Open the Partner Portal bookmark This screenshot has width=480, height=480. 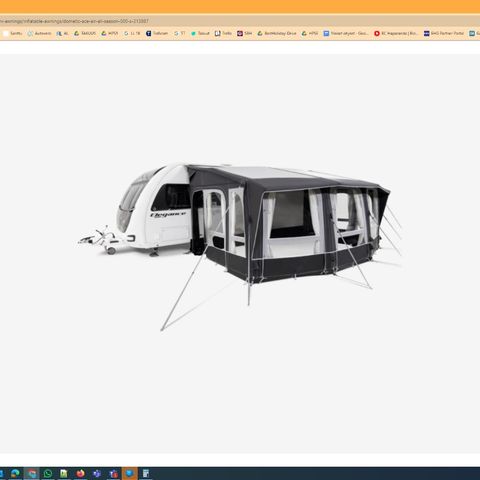444,33
